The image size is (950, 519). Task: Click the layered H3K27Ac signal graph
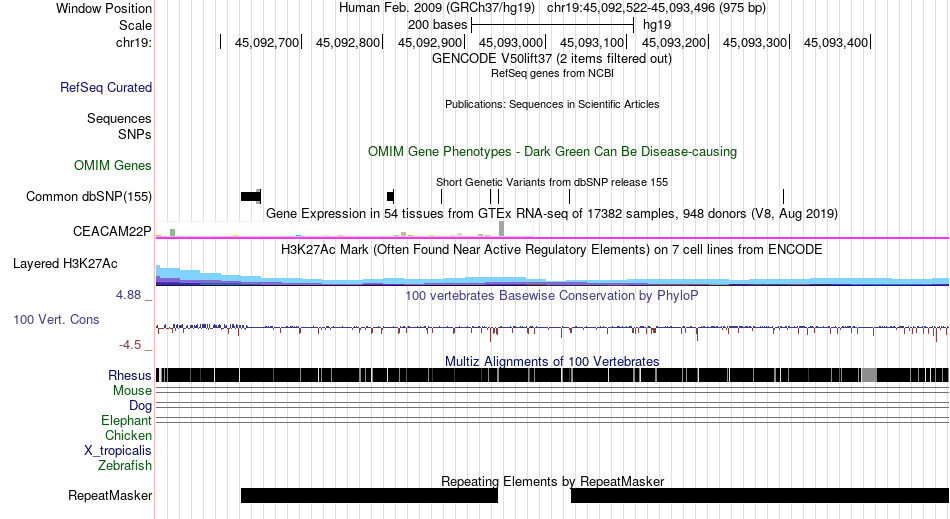coord(552,276)
